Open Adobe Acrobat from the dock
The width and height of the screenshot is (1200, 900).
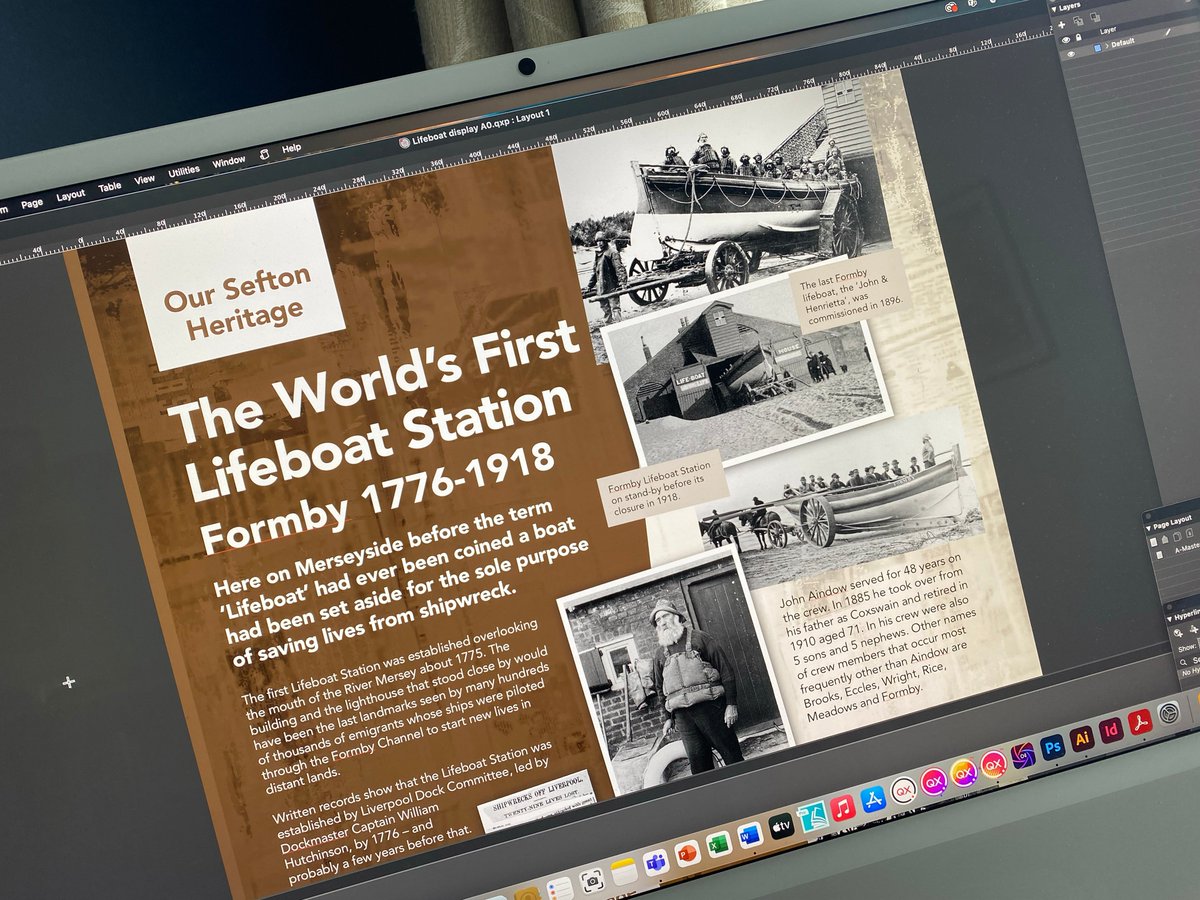[x=1140, y=722]
